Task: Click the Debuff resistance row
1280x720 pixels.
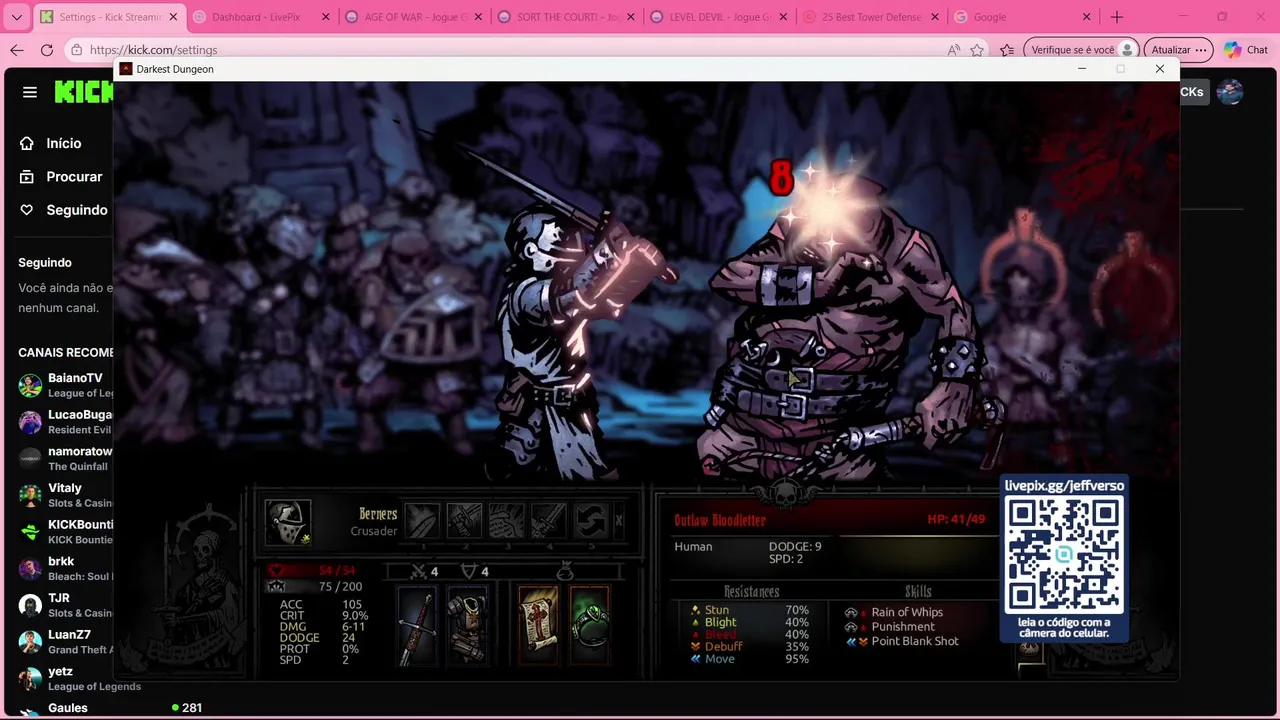Action: 750,647
